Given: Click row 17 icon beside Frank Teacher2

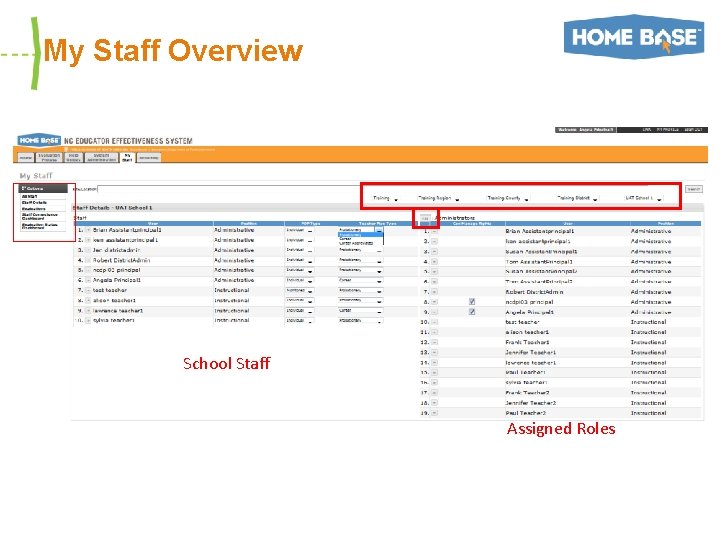Looking at the screenshot, I should (434, 393).
